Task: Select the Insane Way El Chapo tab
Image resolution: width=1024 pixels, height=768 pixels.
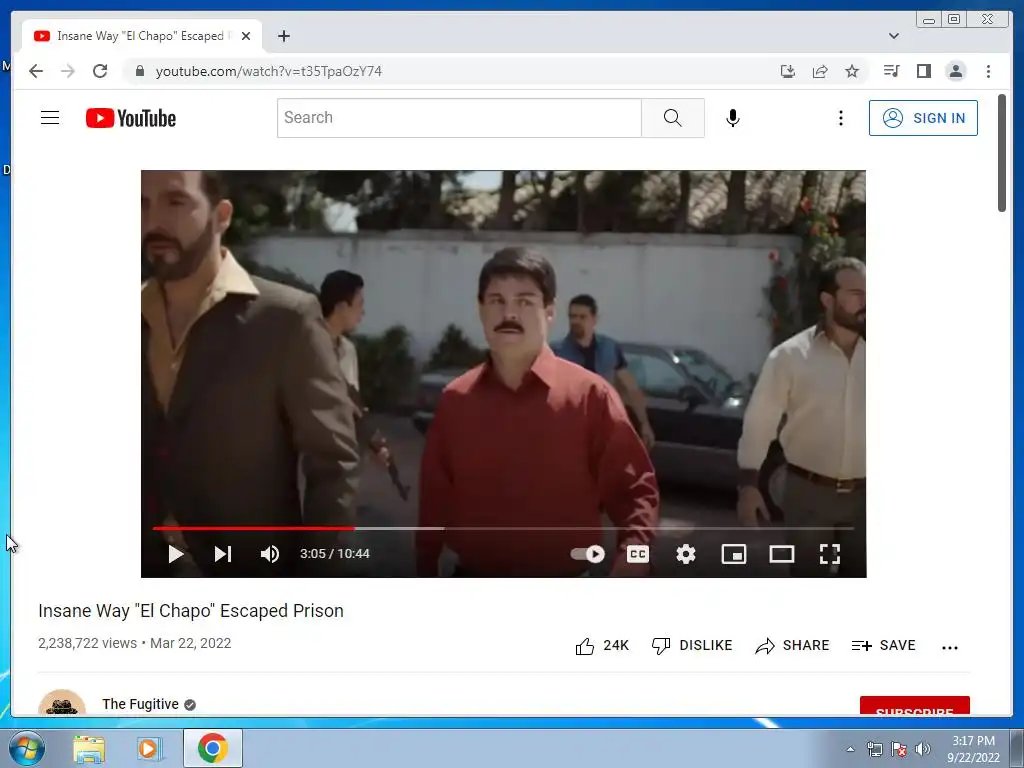Action: (x=142, y=36)
